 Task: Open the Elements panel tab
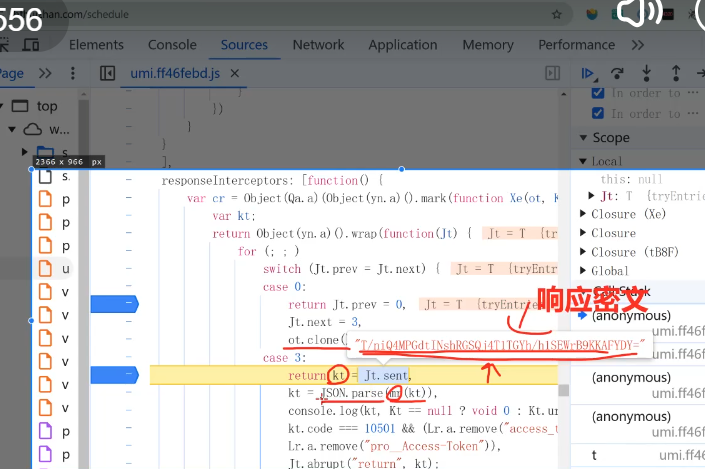click(96, 45)
